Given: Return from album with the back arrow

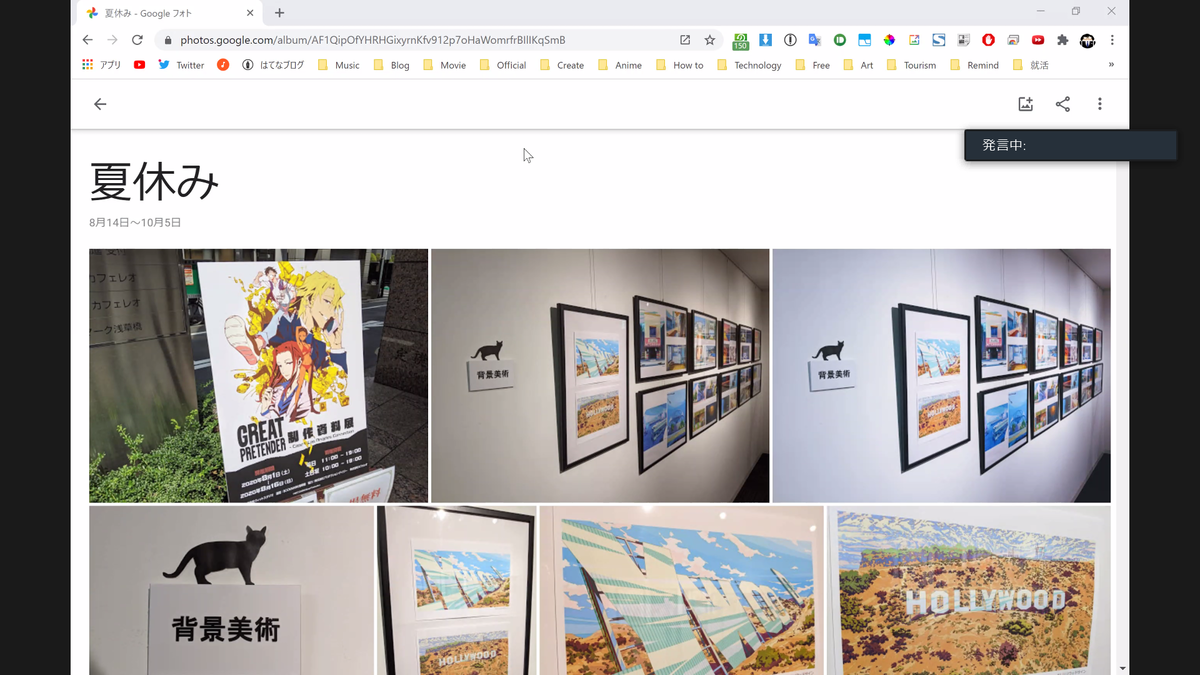Looking at the screenshot, I should click(100, 104).
